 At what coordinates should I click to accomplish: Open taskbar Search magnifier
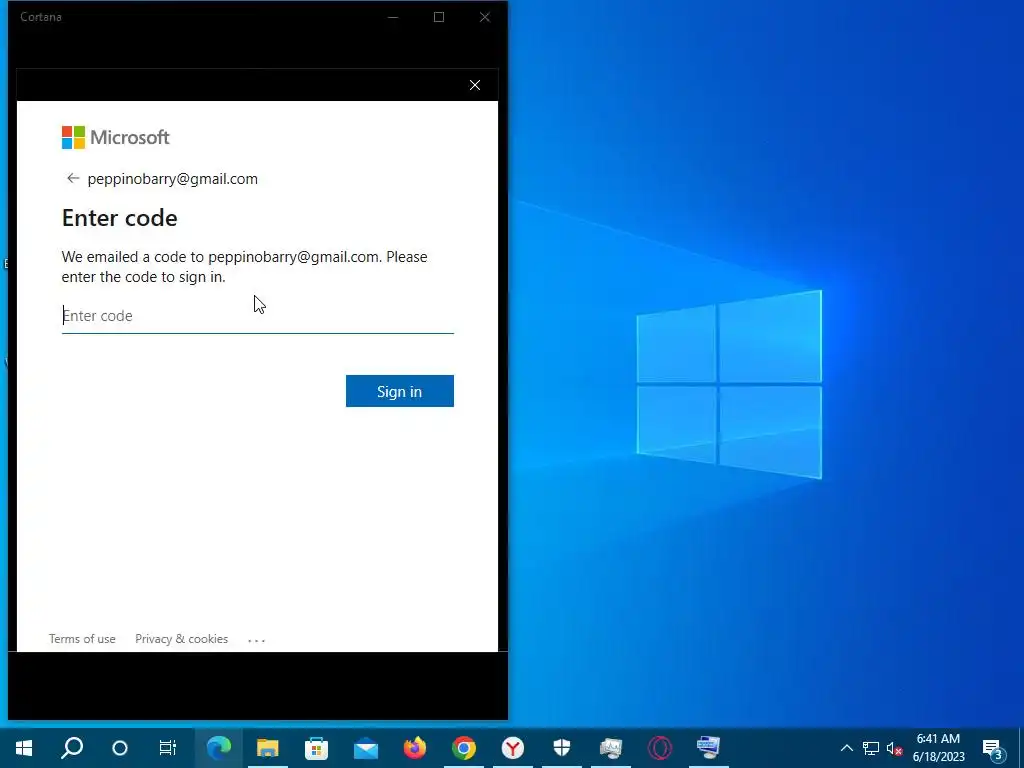coord(72,748)
